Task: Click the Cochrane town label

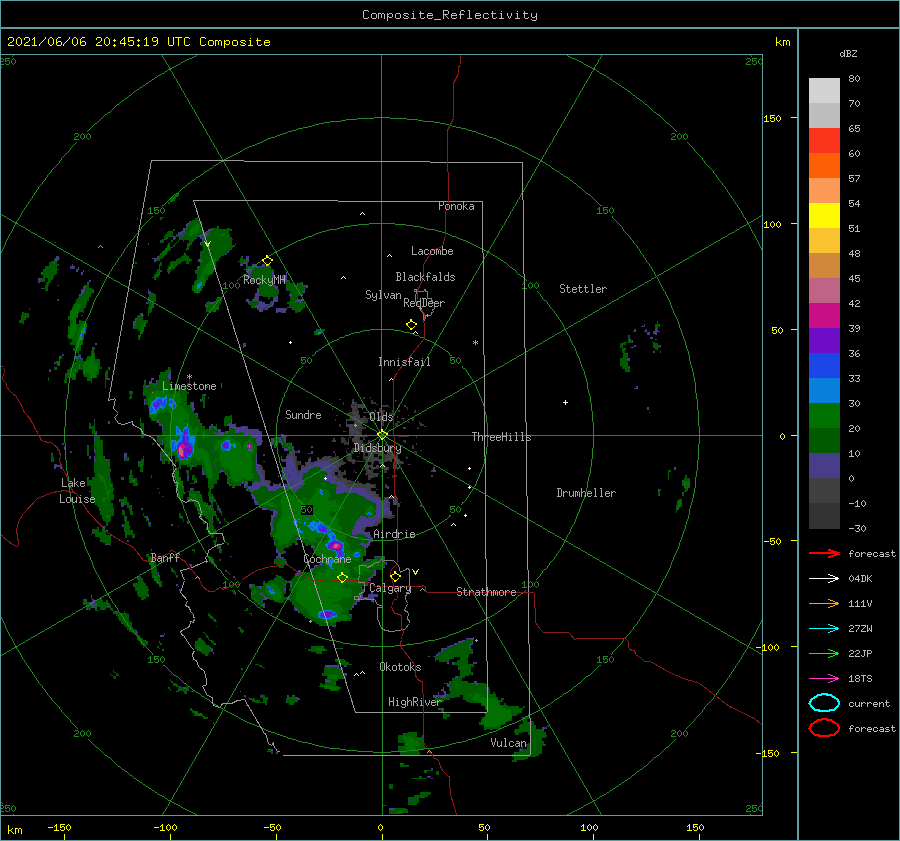Action: pyautogui.click(x=327, y=559)
